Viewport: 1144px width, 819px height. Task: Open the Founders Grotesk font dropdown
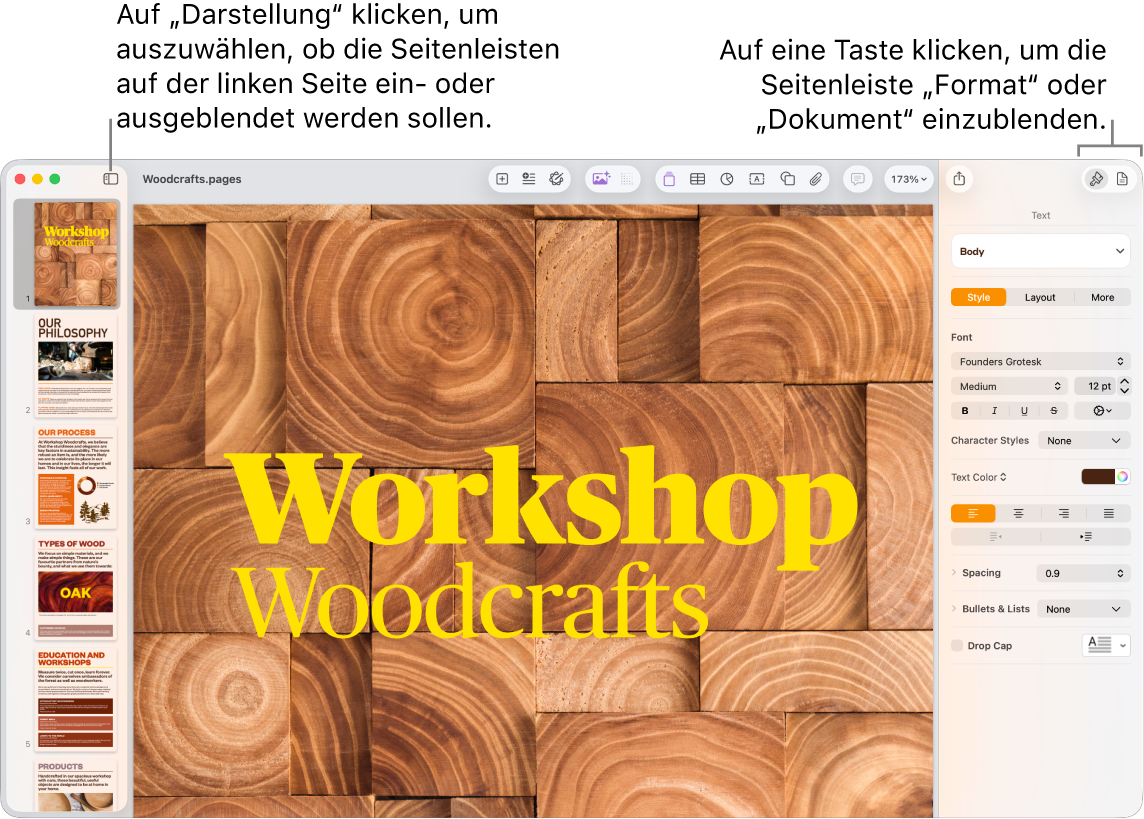point(1040,362)
